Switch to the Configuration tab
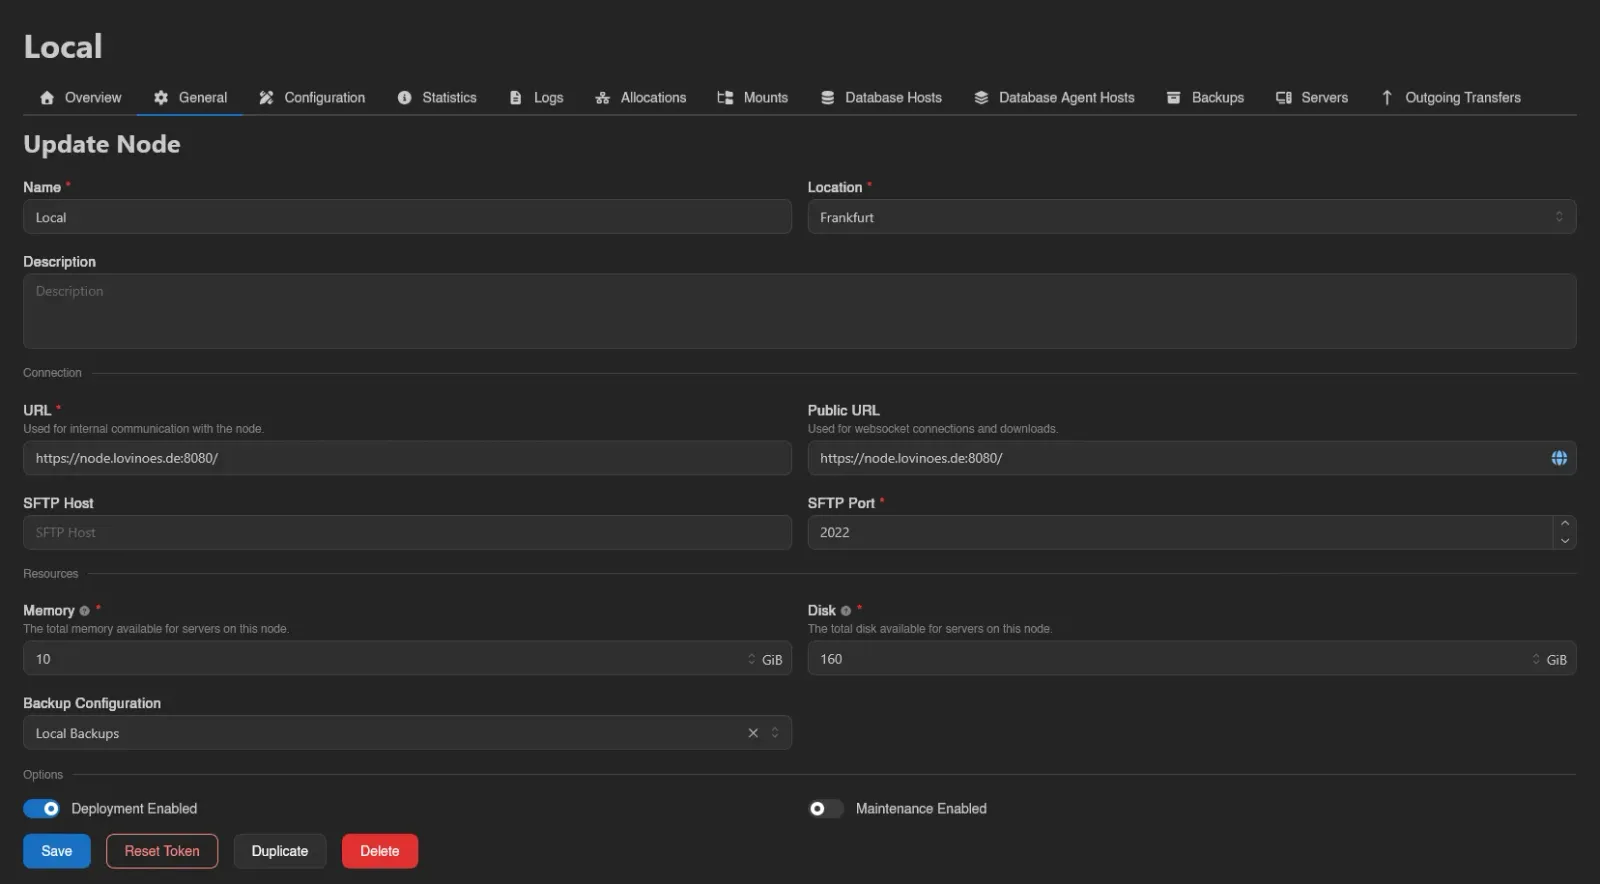 point(312,98)
